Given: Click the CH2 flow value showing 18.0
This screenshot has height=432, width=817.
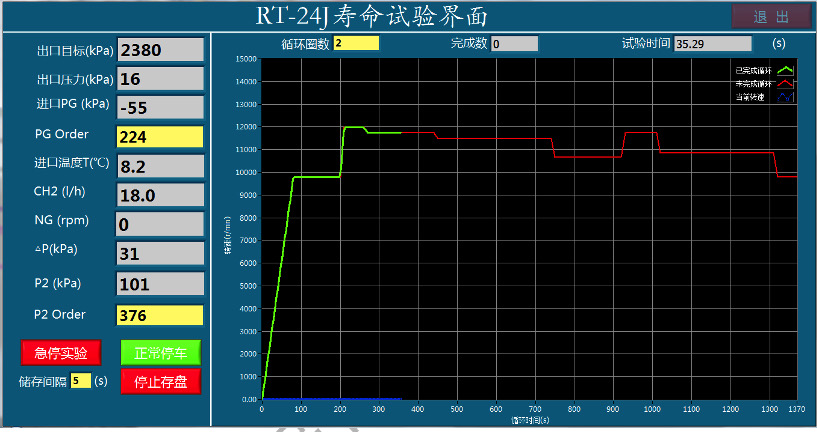Looking at the screenshot, I should (x=160, y=196).
